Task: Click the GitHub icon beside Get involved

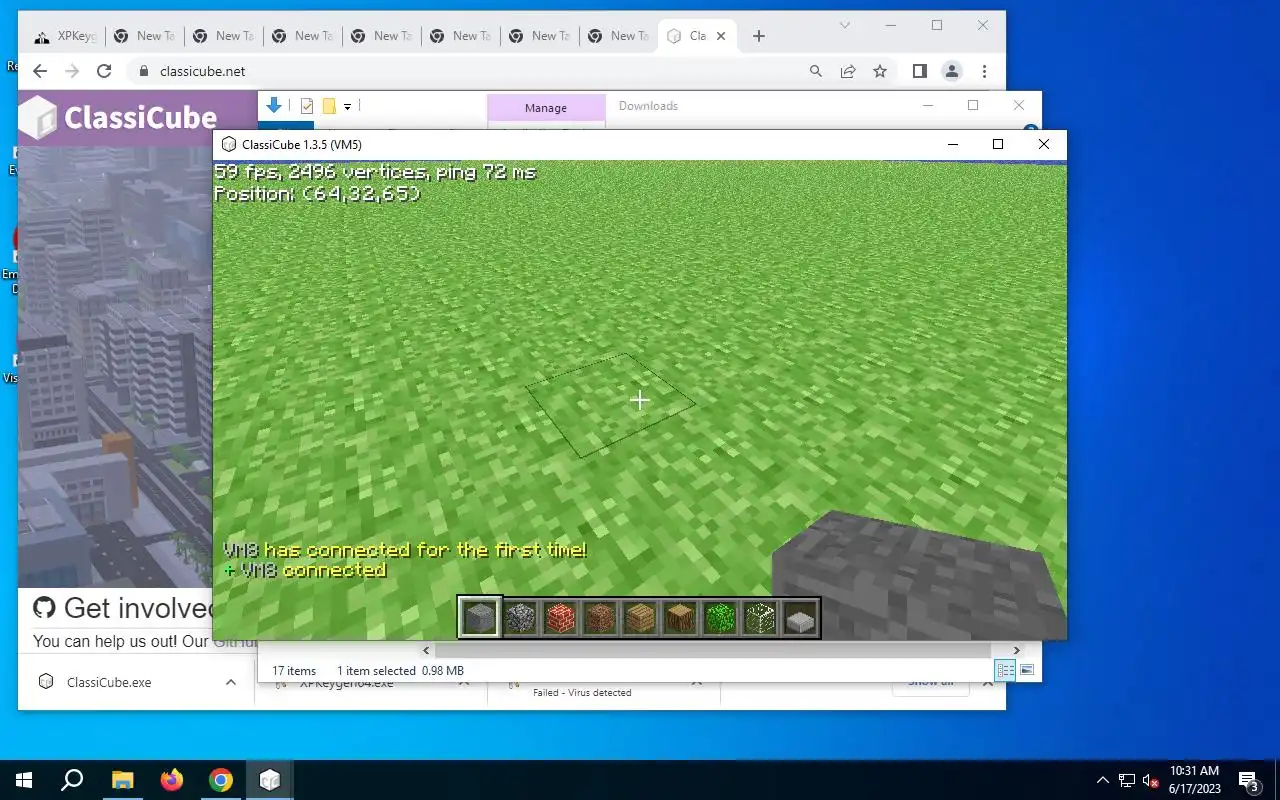Action: [x=44, y=607]
